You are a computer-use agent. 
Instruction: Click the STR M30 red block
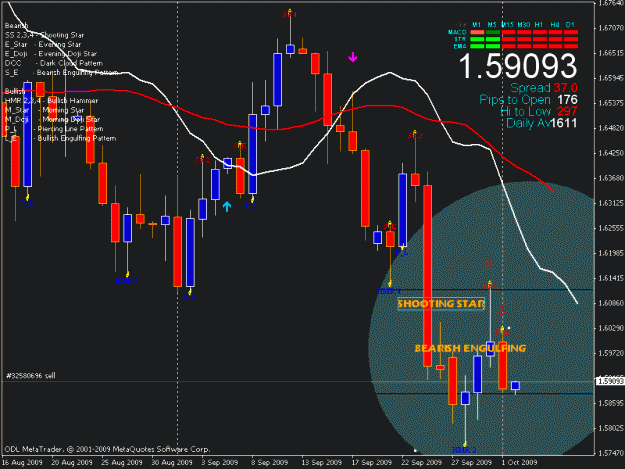[x=524, y=39]
